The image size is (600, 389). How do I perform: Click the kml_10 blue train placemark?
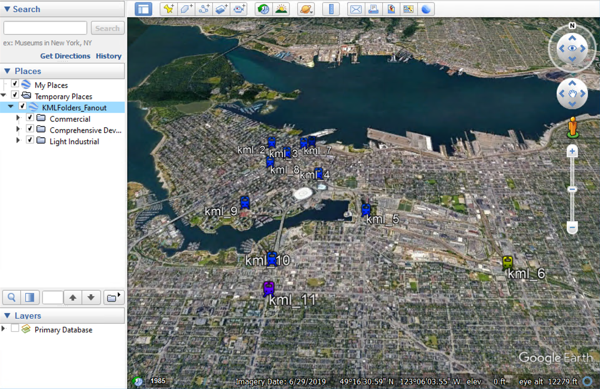[x=272, y=259]
